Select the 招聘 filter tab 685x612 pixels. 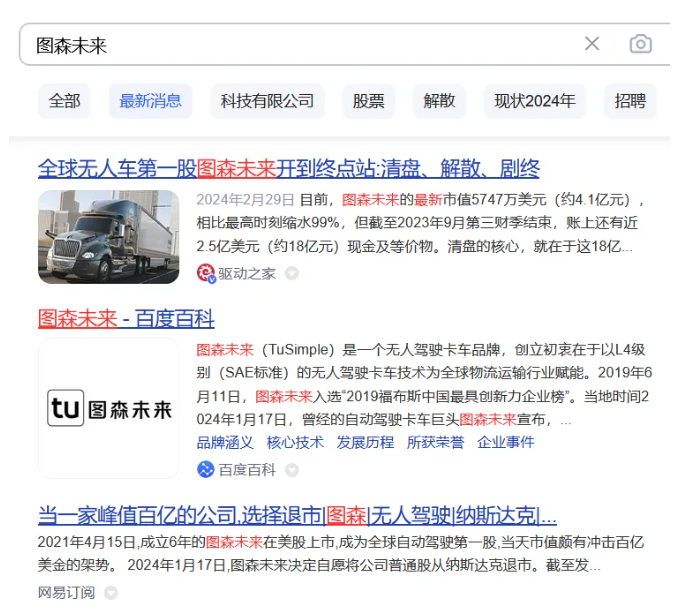tap(630, 101)
